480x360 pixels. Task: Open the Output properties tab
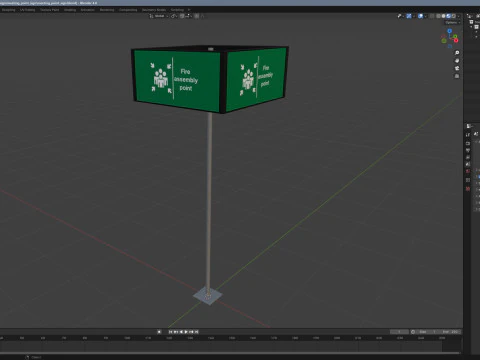468,150
